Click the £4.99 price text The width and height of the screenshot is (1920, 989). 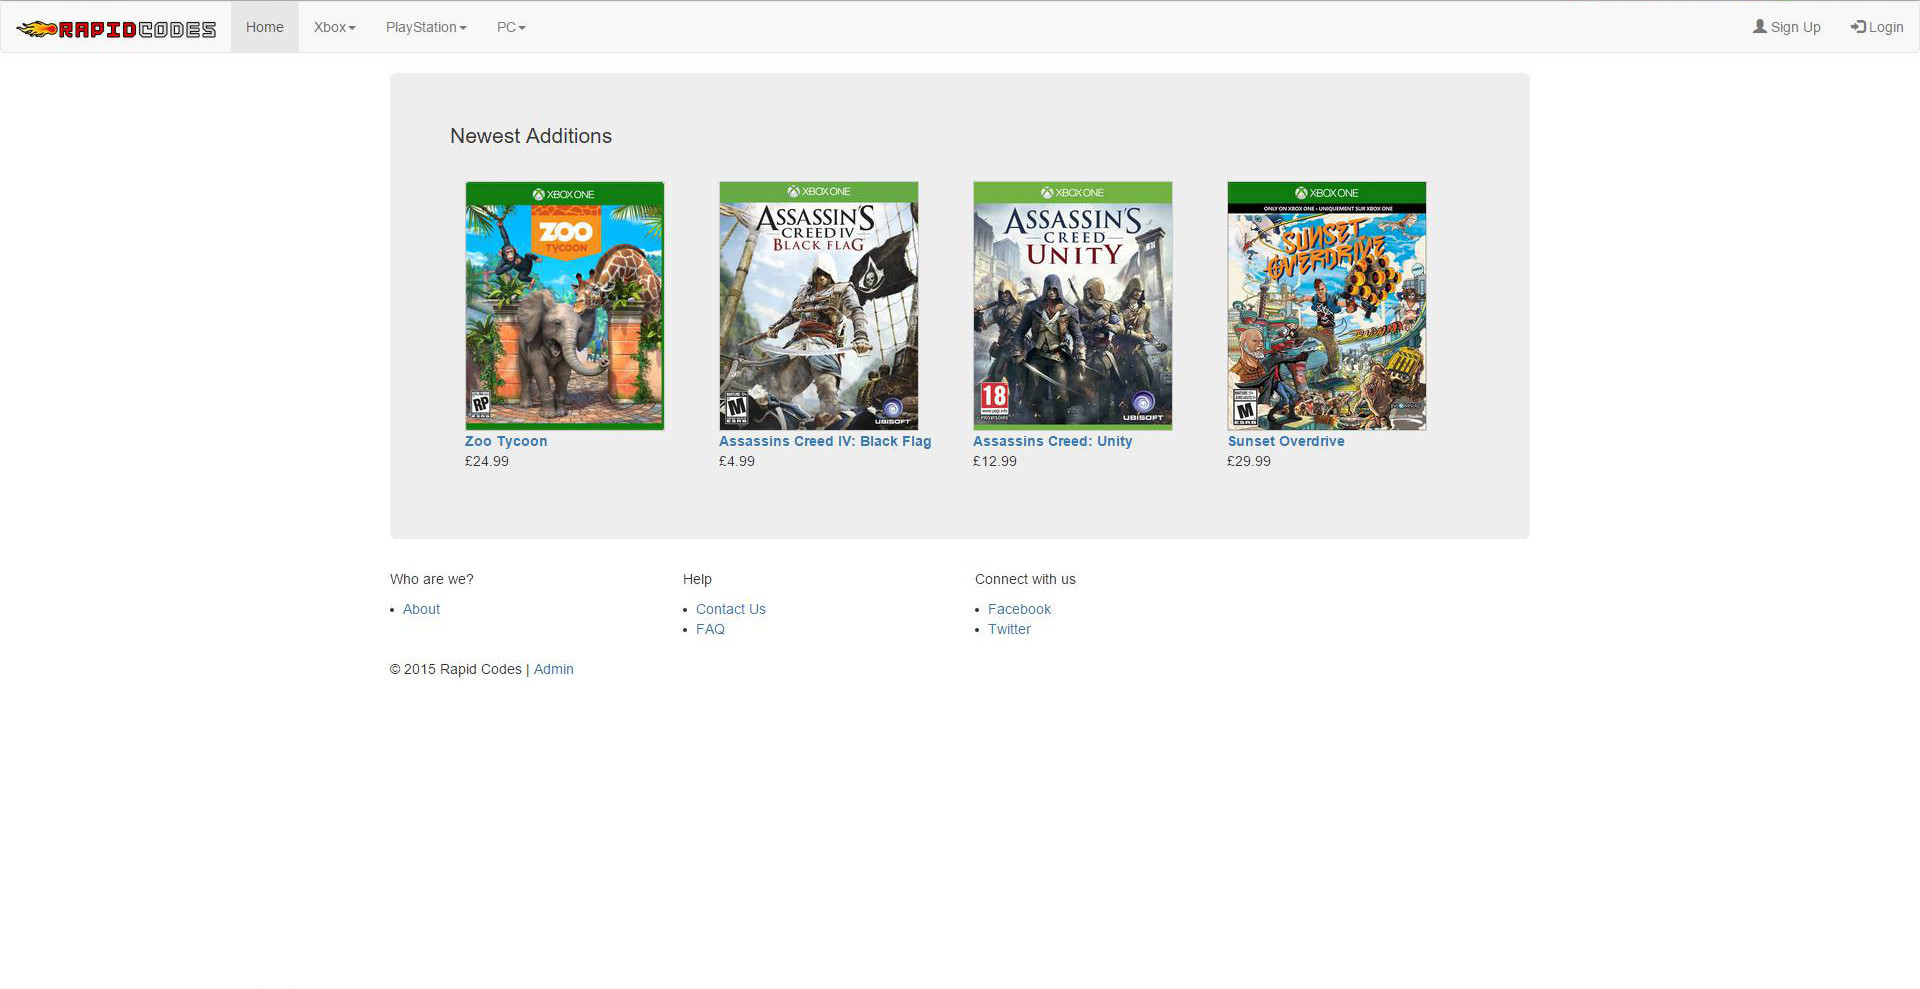[x=737, y=461]
